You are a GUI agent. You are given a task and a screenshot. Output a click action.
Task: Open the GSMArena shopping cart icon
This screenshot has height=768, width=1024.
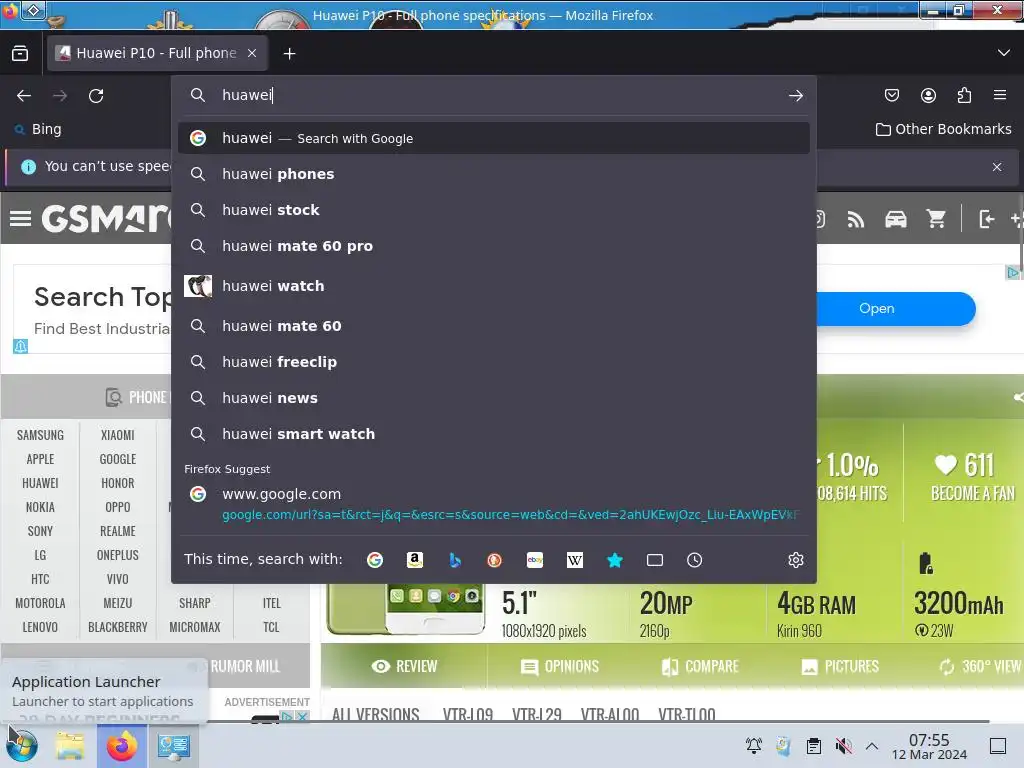pyautogui.click(x=936, y=219)
